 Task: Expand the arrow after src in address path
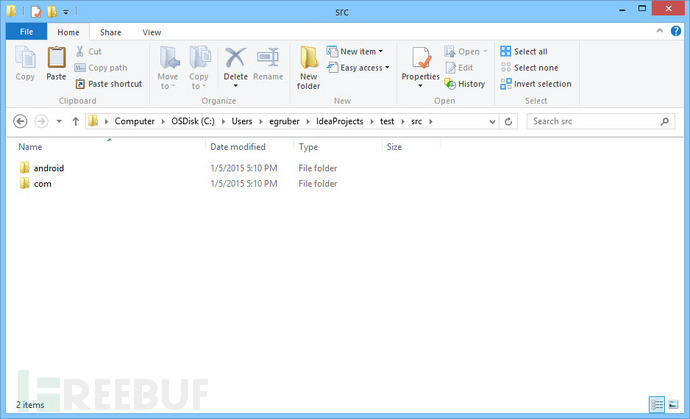431,121
